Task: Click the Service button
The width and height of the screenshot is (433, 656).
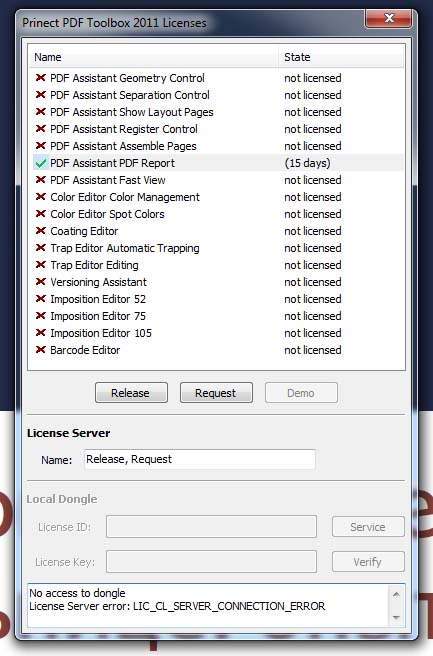Action: point(368,527)
